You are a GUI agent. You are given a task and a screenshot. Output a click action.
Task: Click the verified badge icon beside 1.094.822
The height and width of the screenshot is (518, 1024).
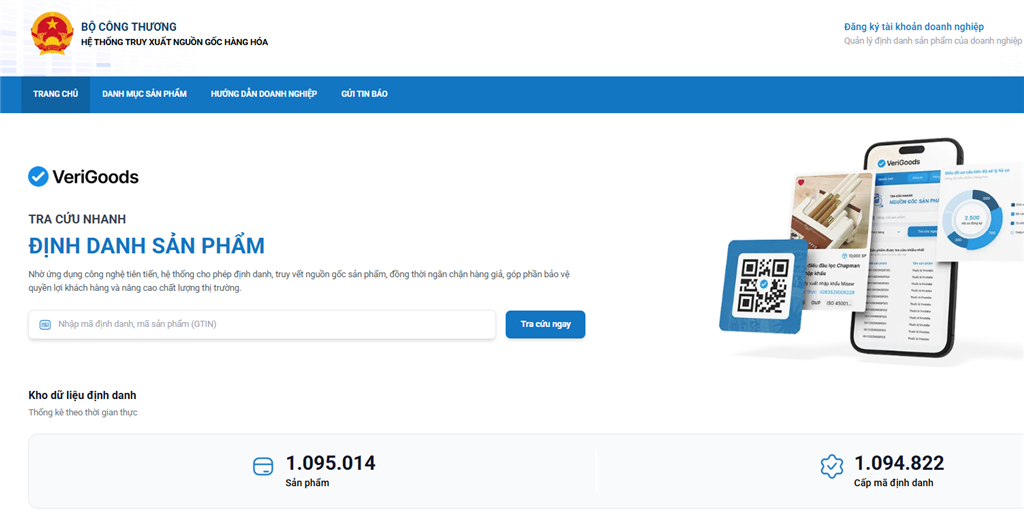831,466
